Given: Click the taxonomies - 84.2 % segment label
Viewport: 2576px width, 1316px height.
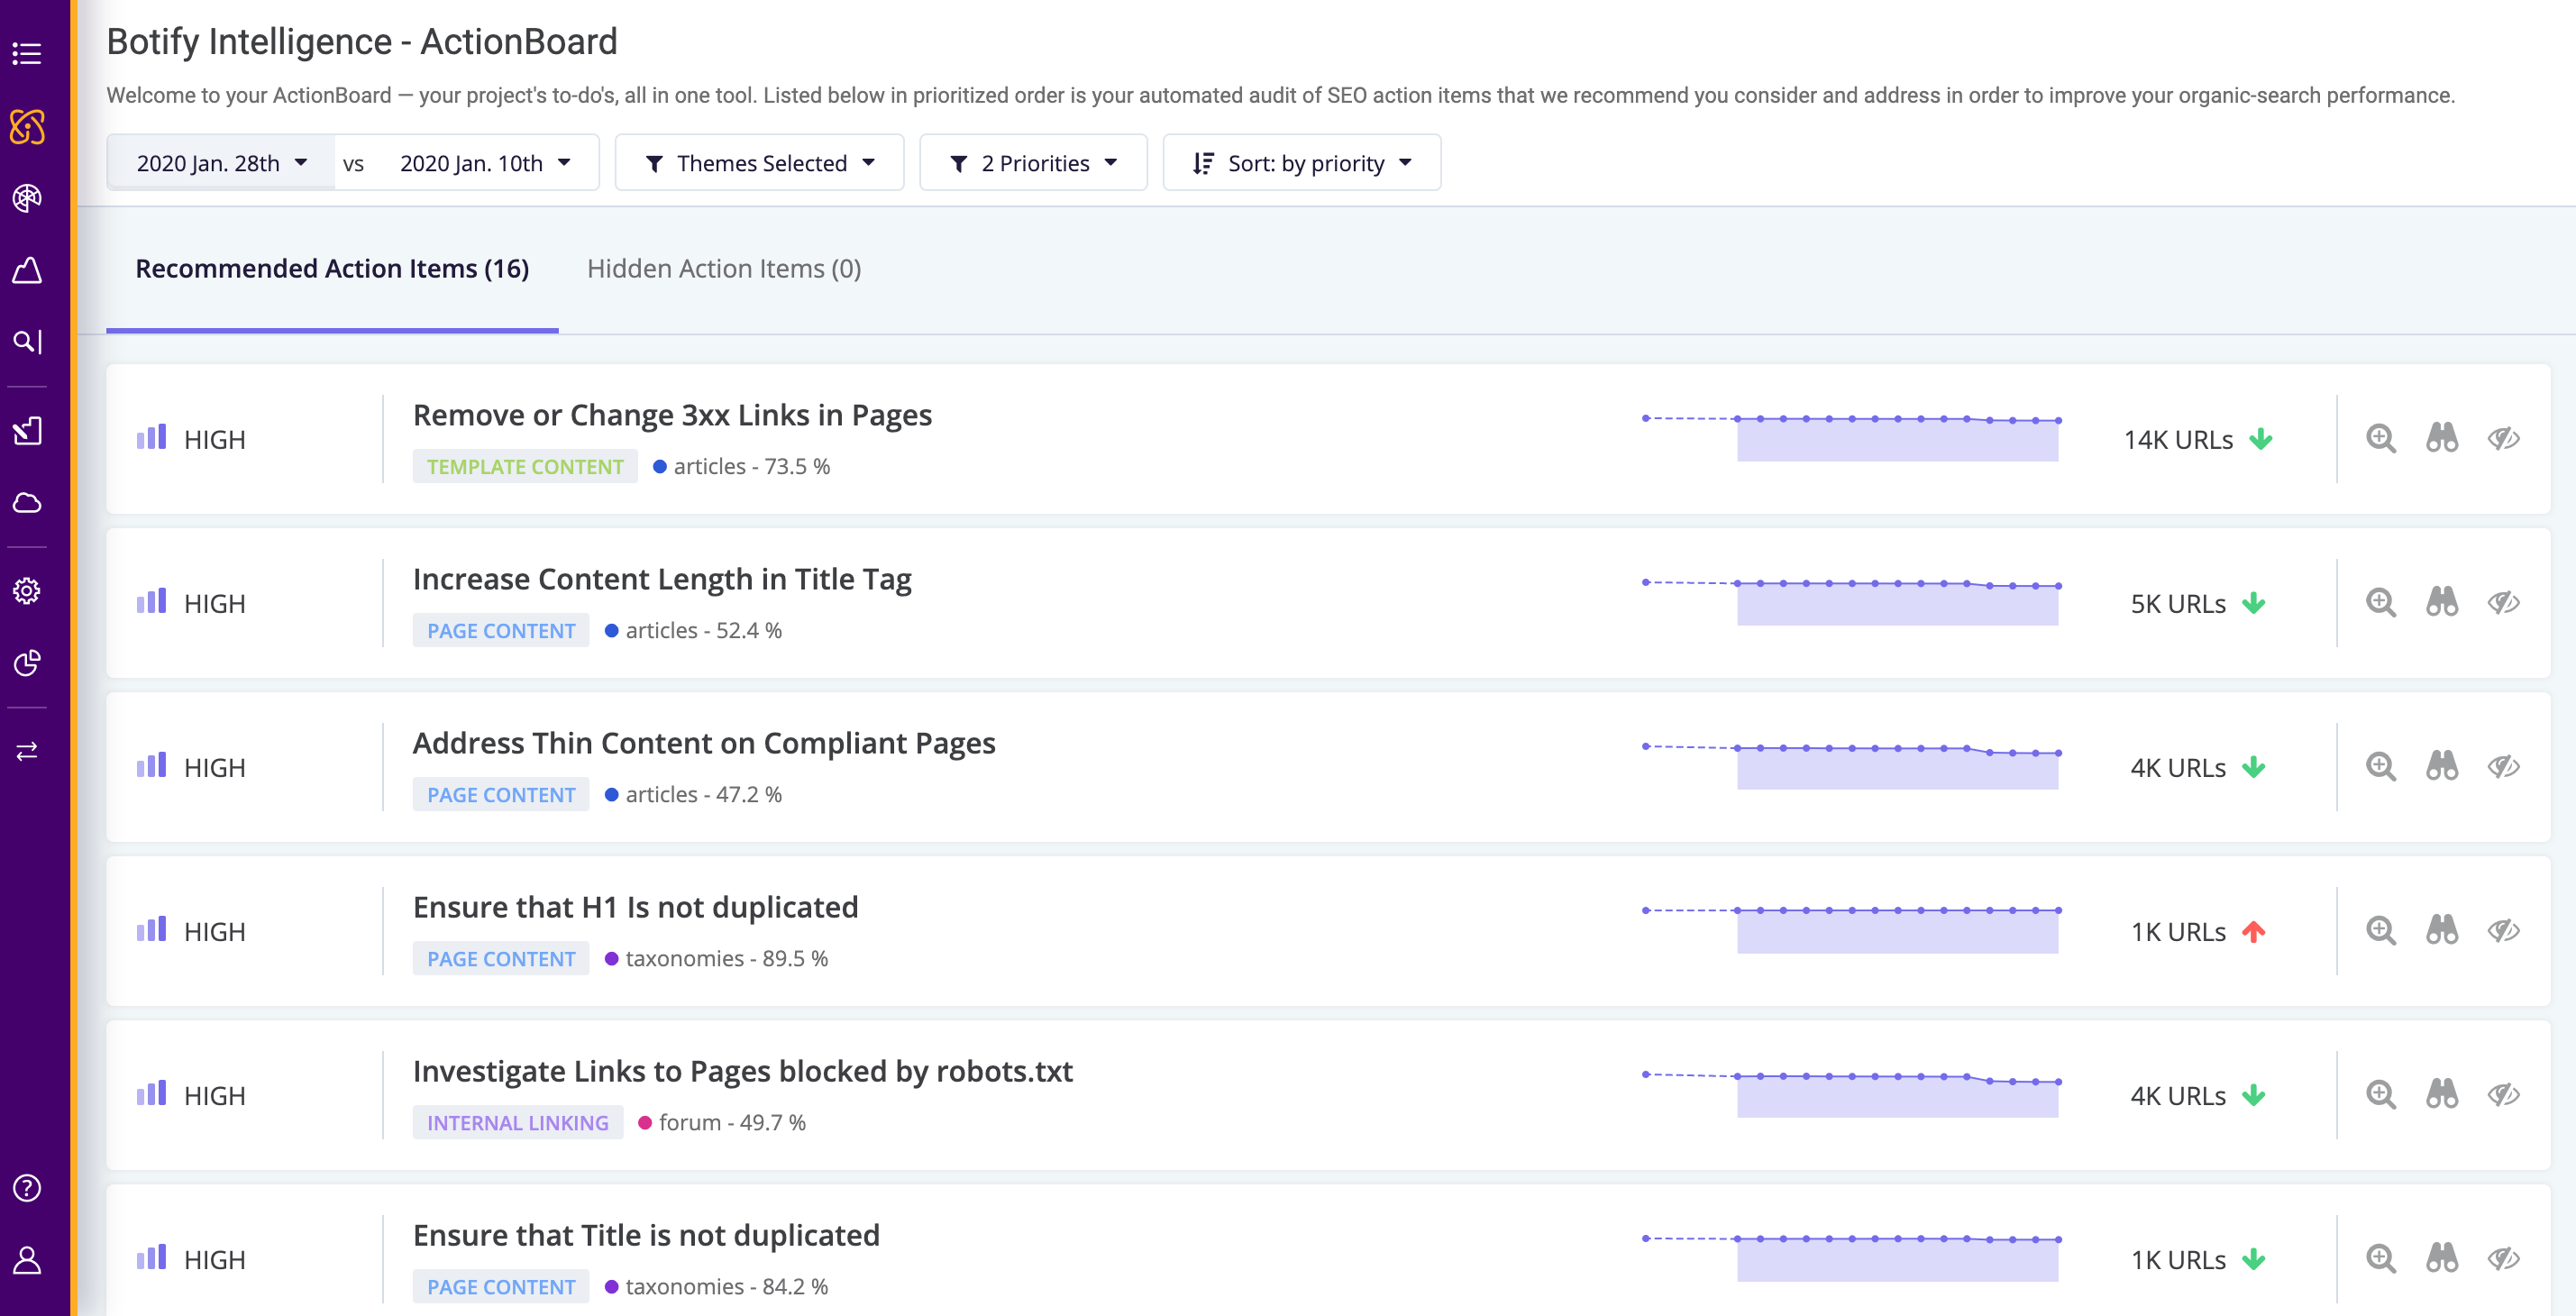Looking at the screenshot, I should (717, 1286).
